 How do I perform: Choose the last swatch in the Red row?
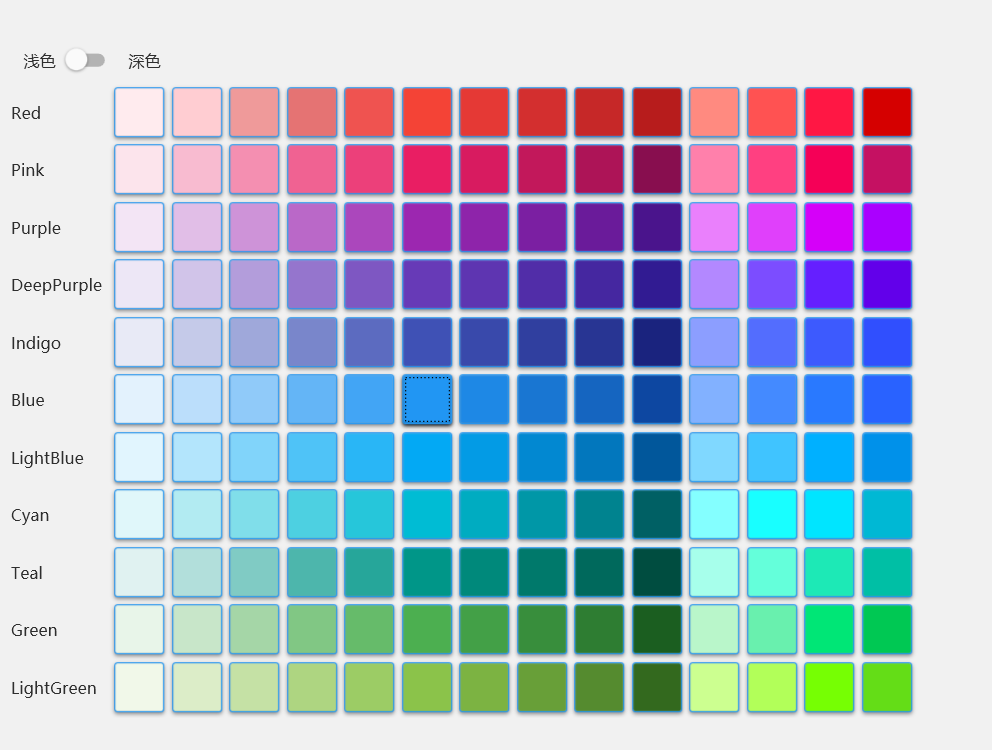[x=887, y=113]
